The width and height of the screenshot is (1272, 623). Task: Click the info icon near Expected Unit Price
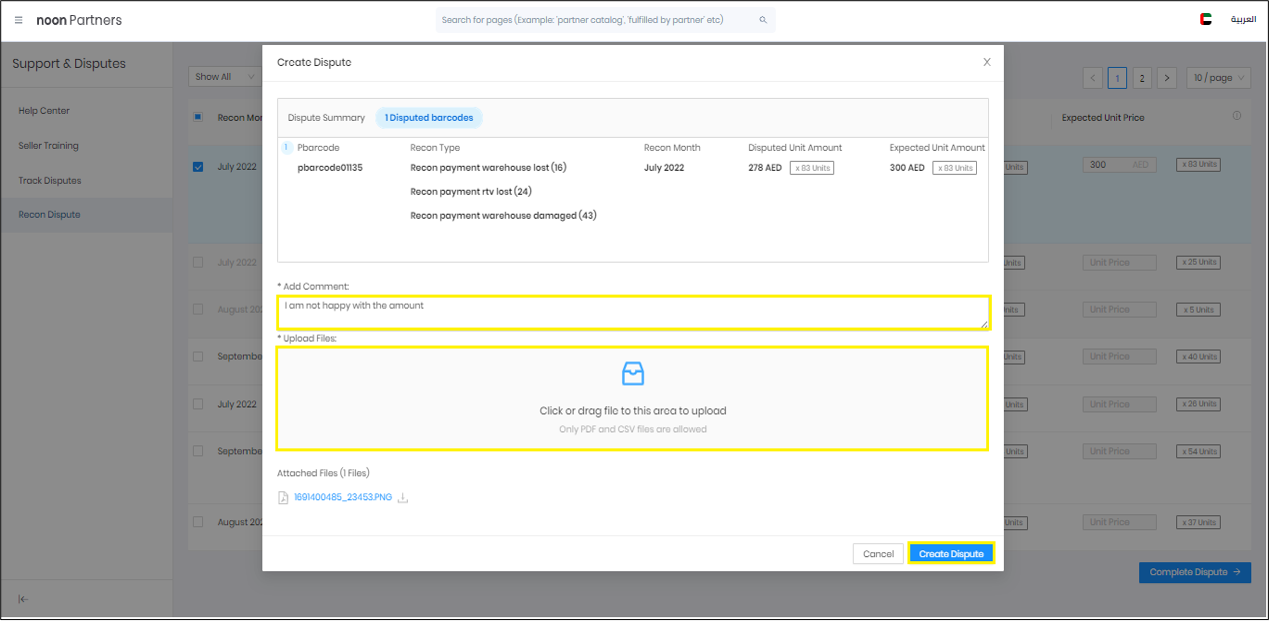point(1238,117)
